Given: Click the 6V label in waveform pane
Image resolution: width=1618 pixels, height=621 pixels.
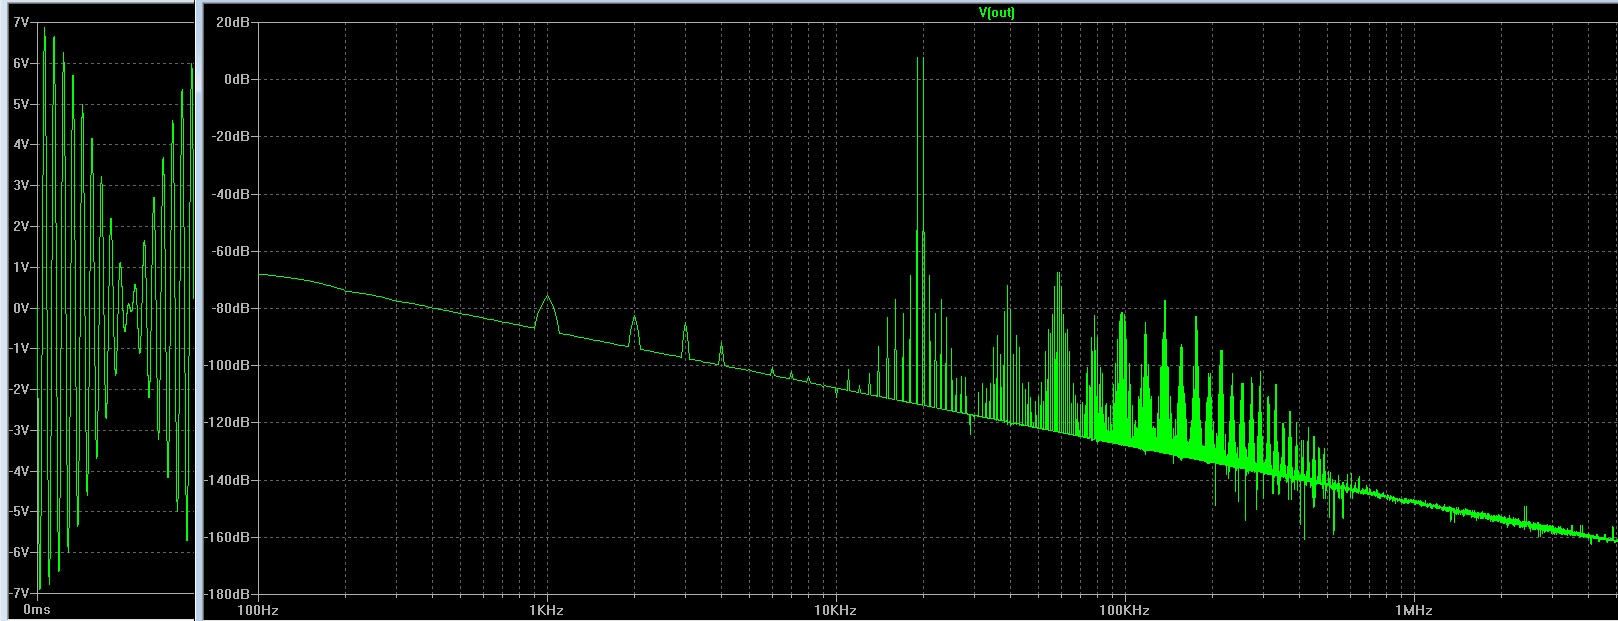Looking at the screenshot, I should (x=21, y=63).
